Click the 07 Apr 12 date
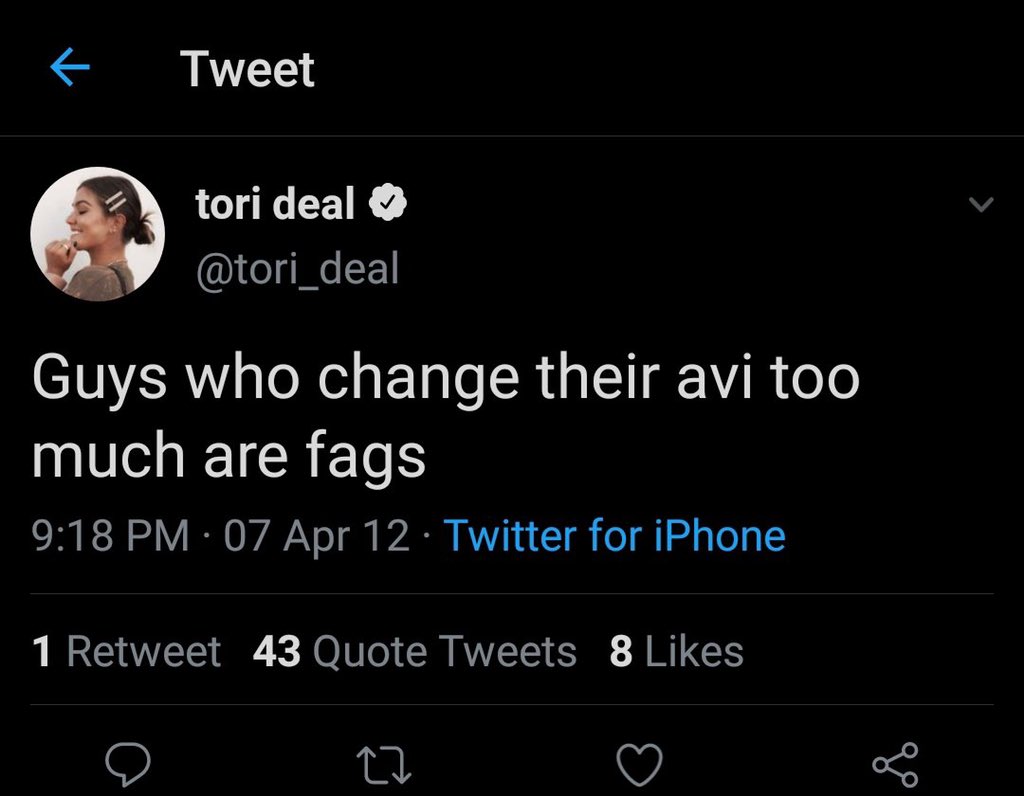 317,535
